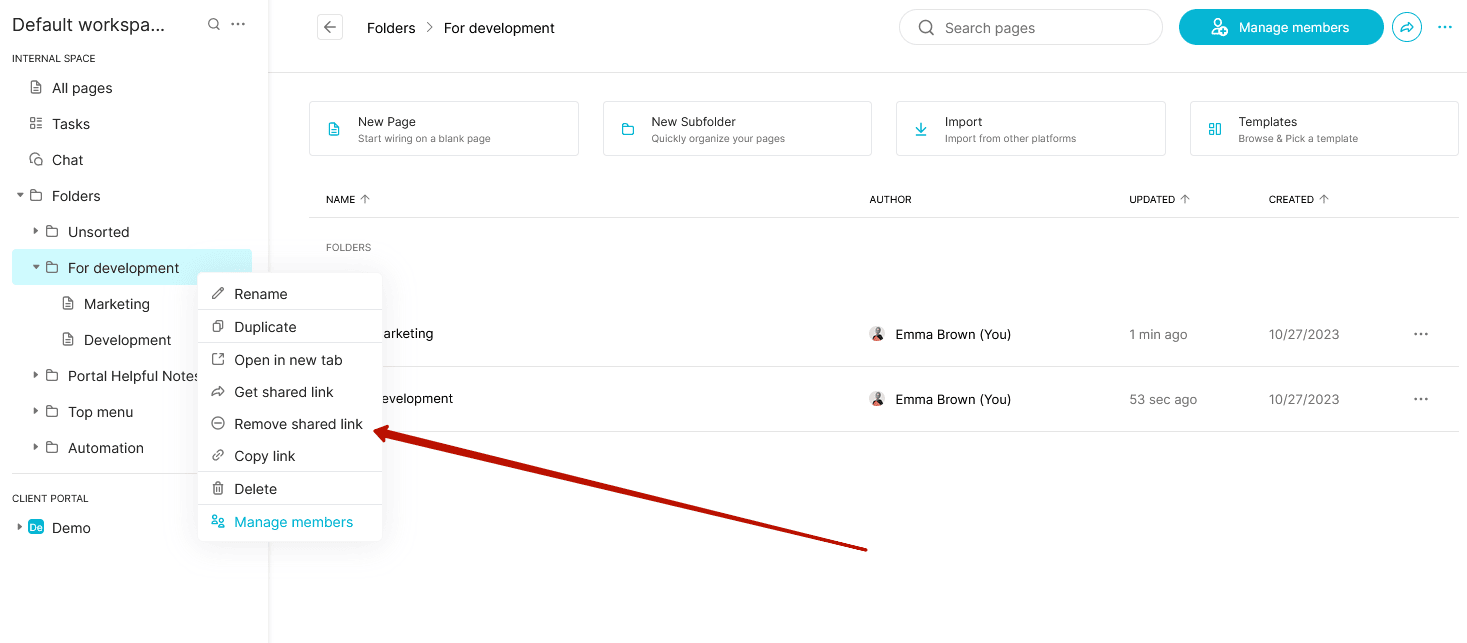Click the Default workspace title
The height and width of the screenshot is (643, 1467).
pyautogui.click(x=89, y=25)
